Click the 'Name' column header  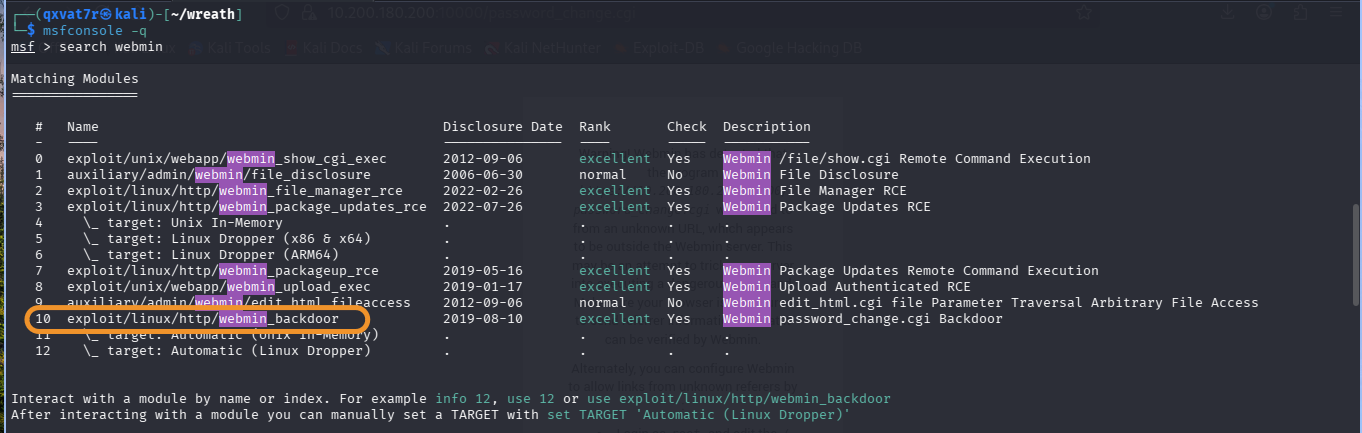click(83, 127)
